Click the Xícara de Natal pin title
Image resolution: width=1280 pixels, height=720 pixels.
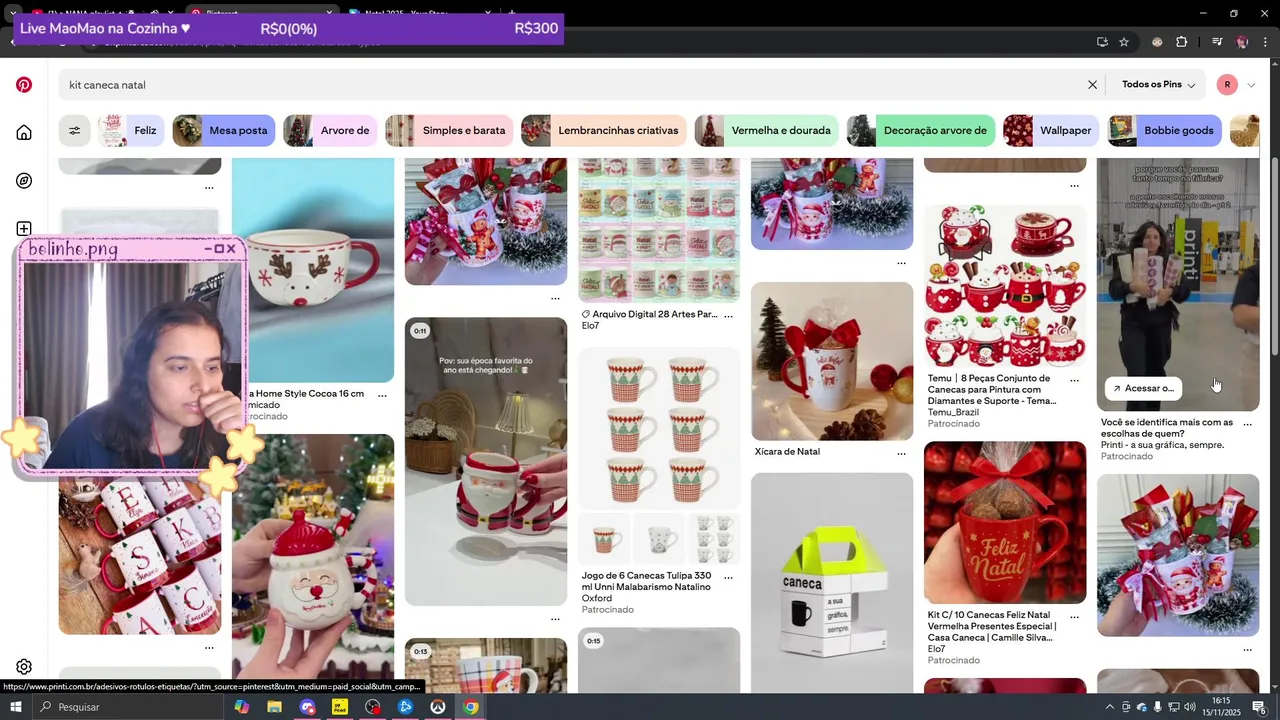click(787, 452)
